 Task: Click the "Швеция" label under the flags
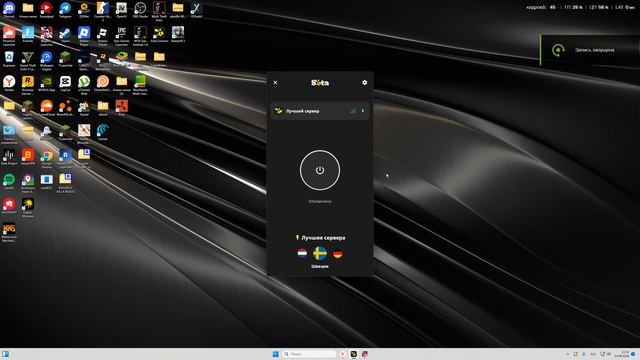320,266
